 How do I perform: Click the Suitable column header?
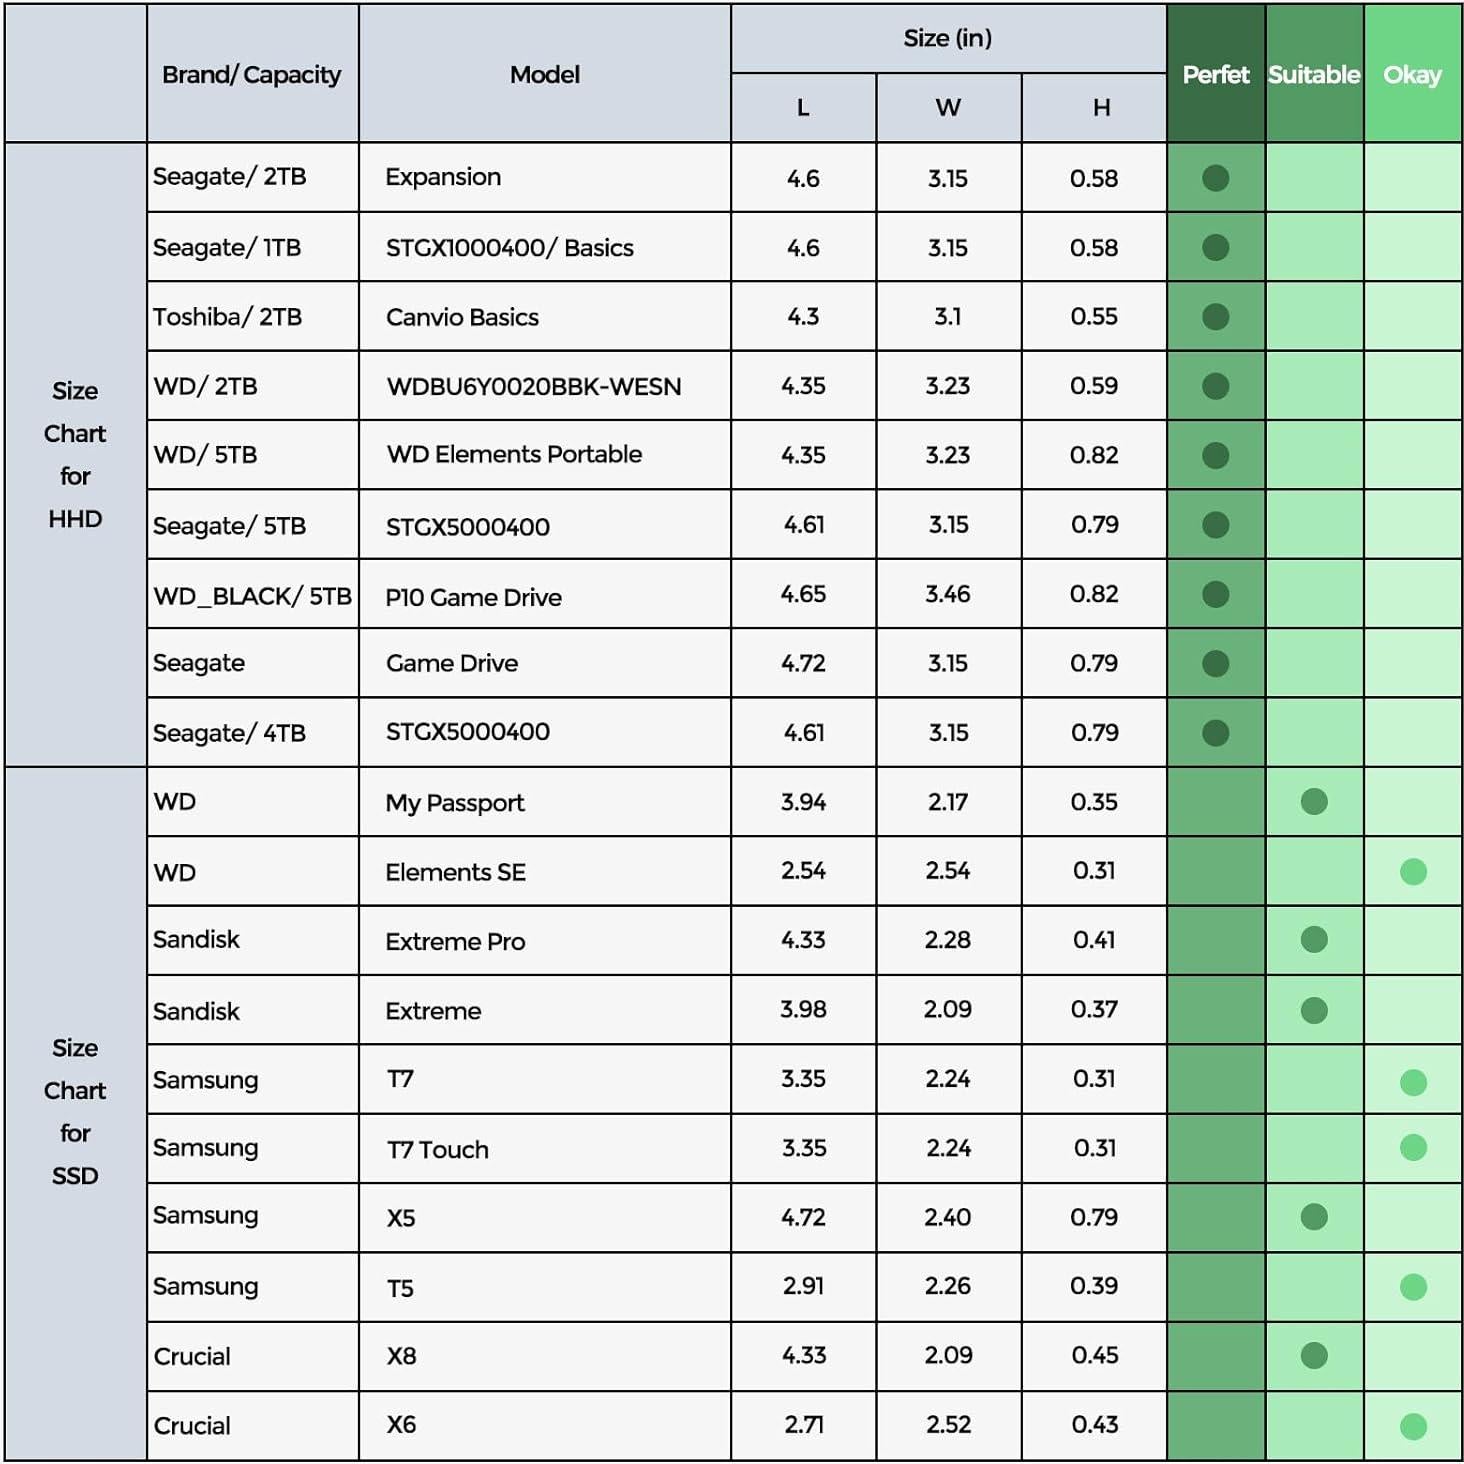(1314, 74)
